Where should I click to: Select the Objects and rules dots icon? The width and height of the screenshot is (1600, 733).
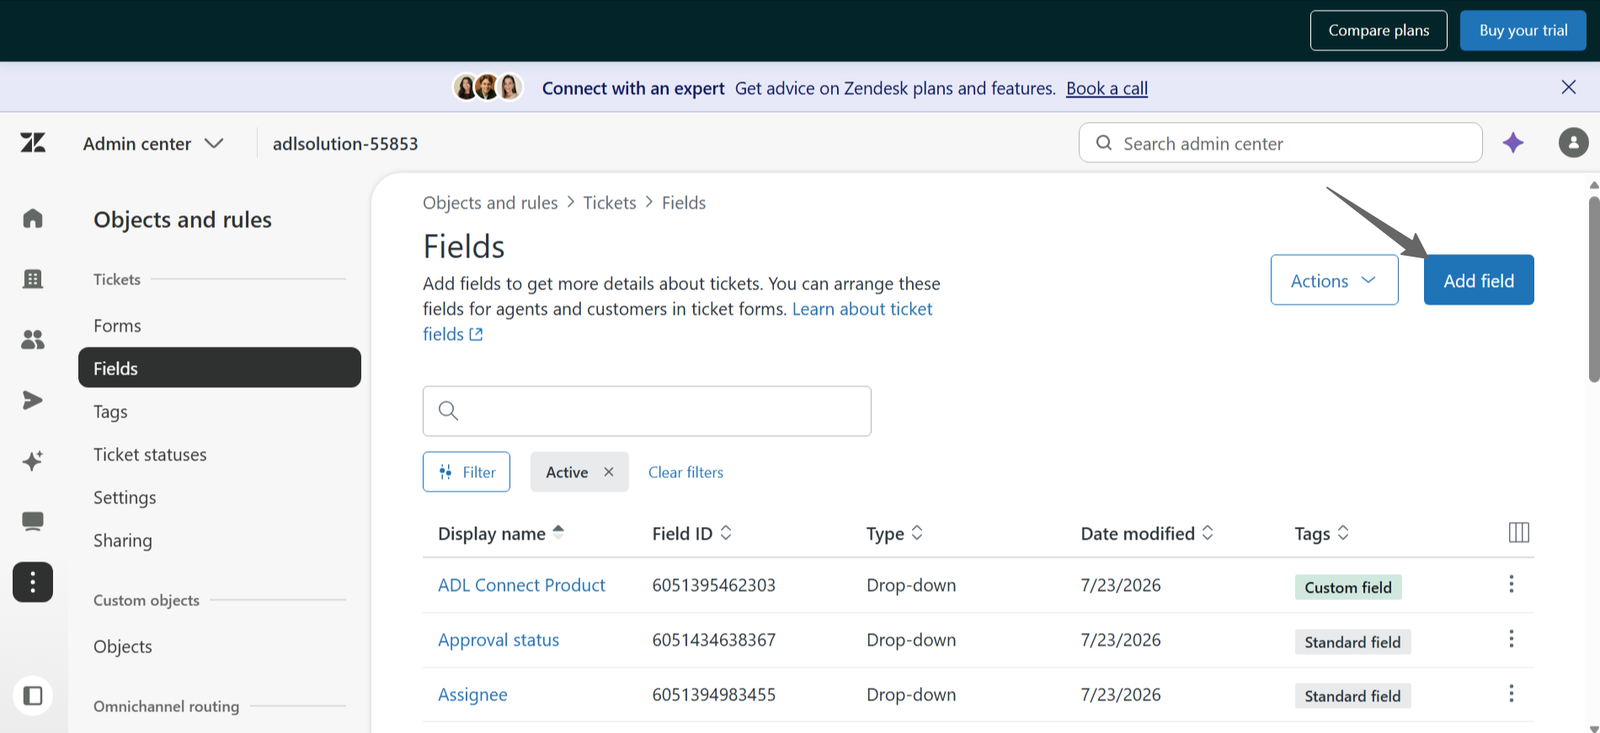pos(33,582)
